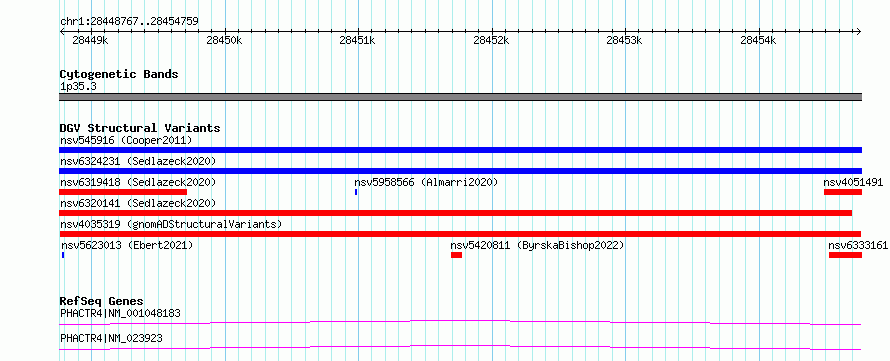890x361 pixels.
Task: Select the PHACTR4|NM_023923 gene track line
Action: (460, 347)
